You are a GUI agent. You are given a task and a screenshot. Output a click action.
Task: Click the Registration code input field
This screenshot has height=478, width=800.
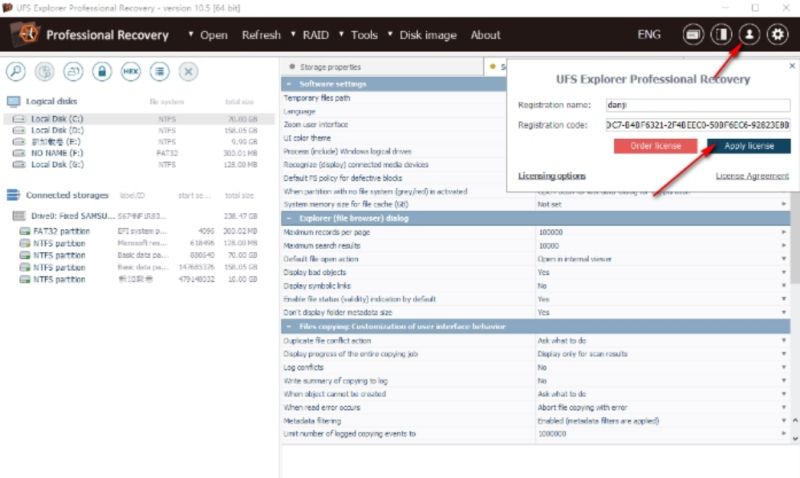(698, 125)
